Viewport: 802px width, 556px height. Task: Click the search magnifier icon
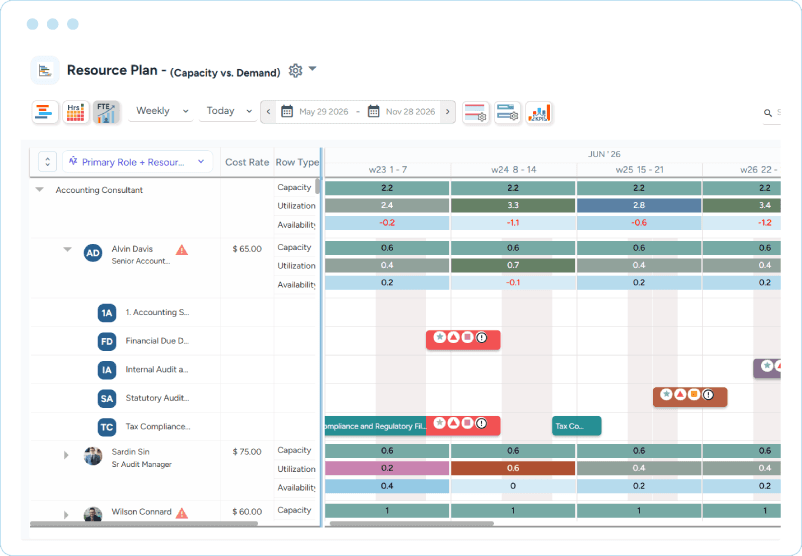[x=768, y=113]
